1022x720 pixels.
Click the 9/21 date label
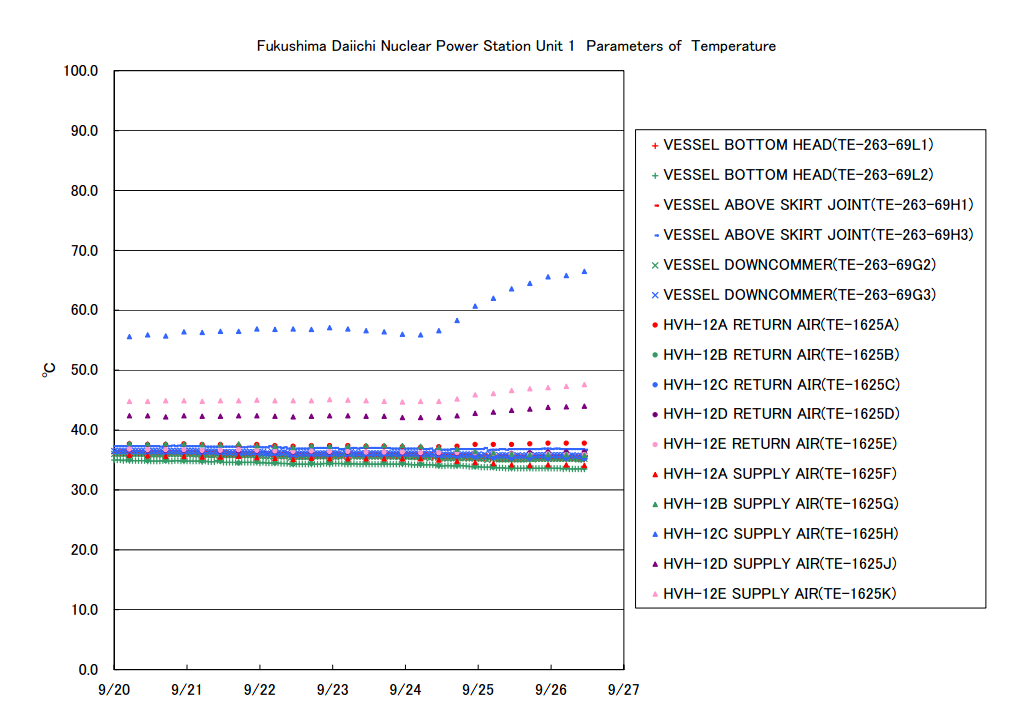187,690
